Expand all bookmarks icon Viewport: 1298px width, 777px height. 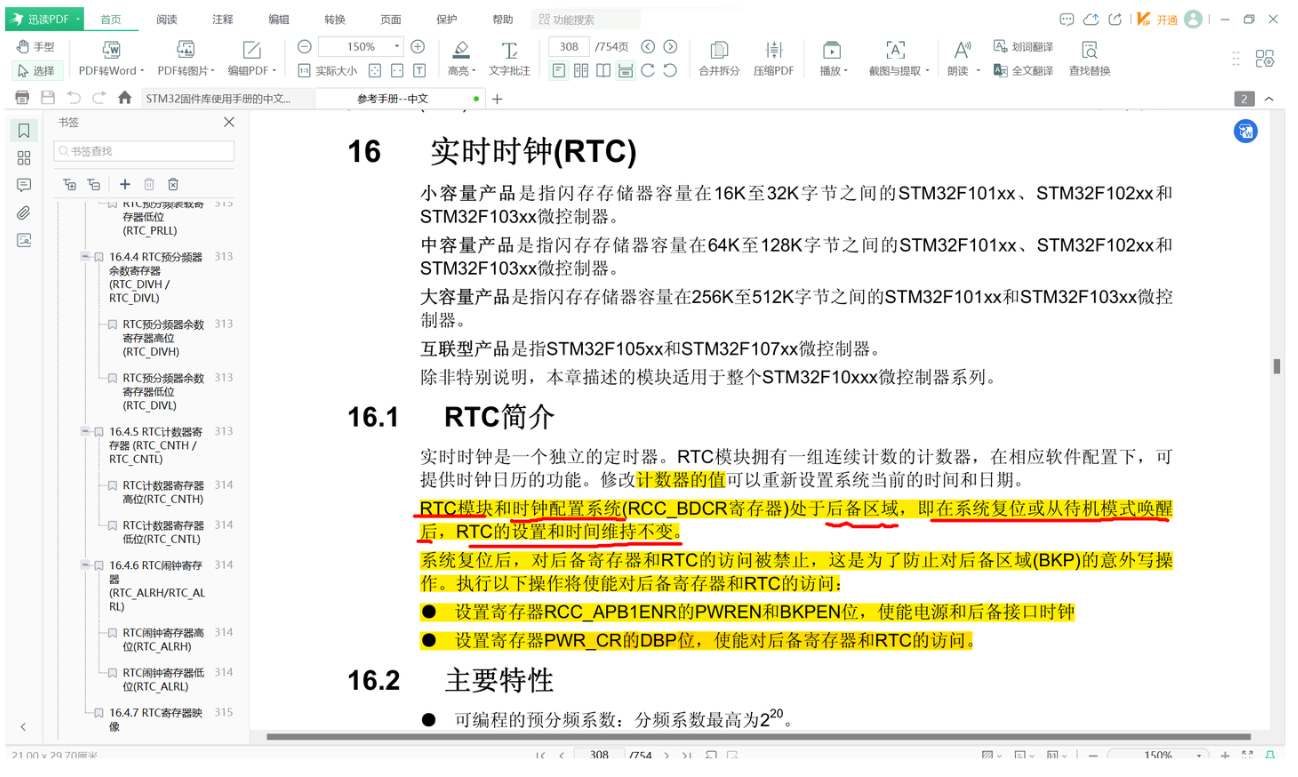[x=69, y=184]
